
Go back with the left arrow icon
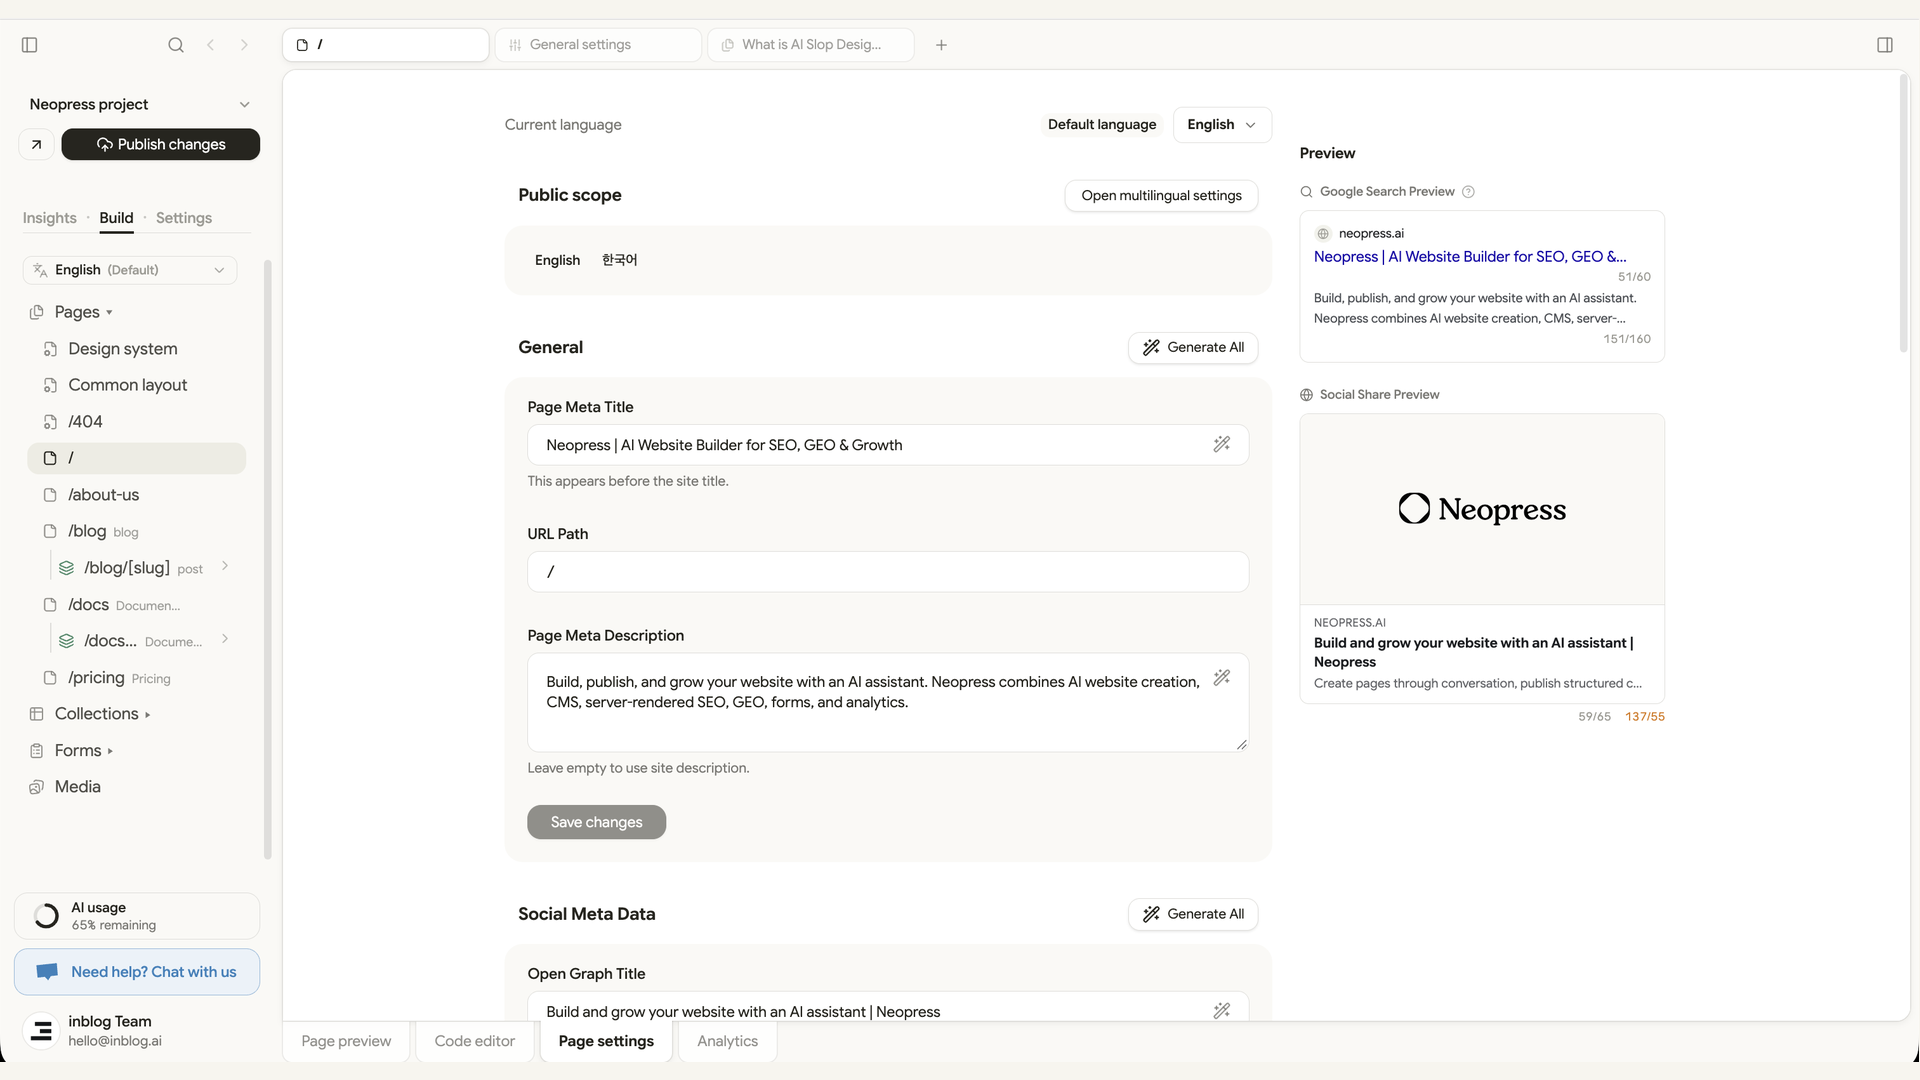coord(210,45)
